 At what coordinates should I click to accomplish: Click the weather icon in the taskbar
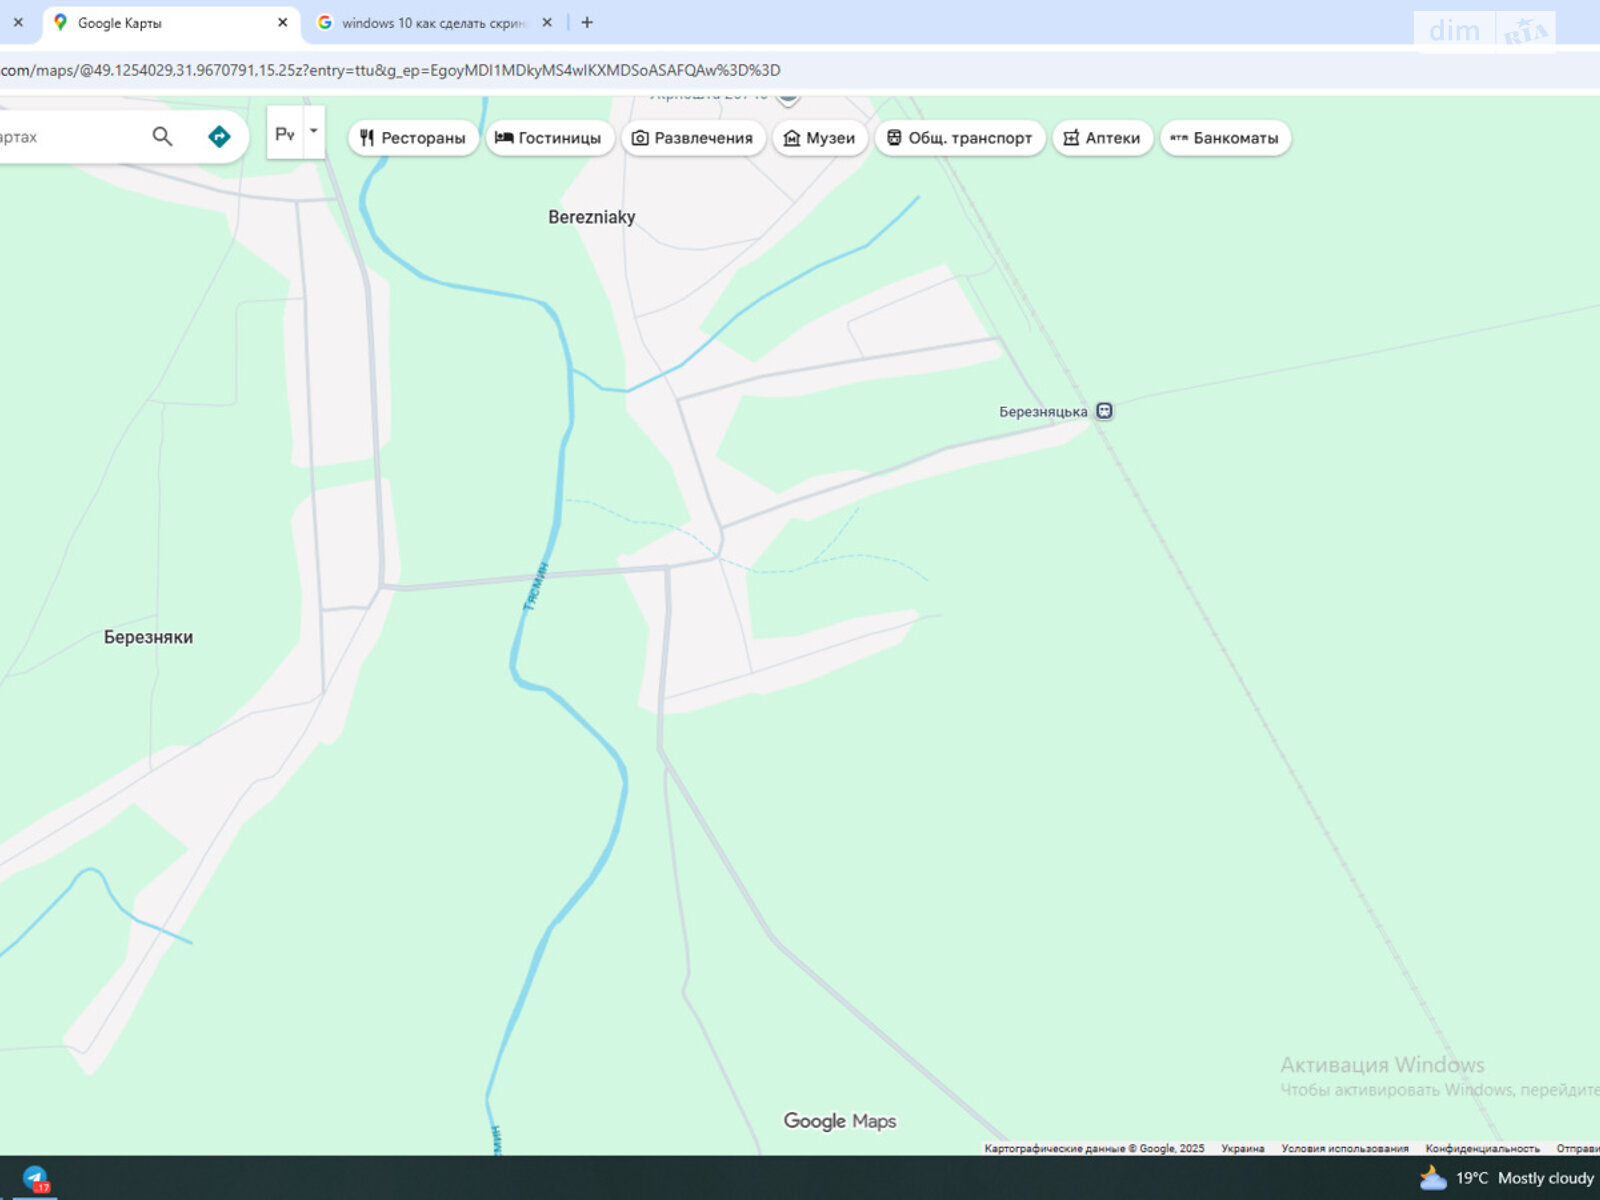point(1434,1178)
